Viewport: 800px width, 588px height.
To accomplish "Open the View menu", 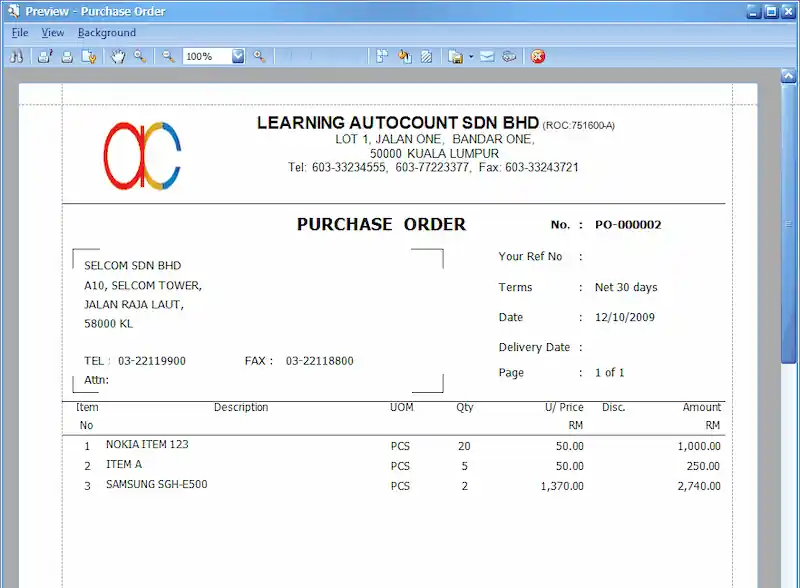I will click(53, 33).
